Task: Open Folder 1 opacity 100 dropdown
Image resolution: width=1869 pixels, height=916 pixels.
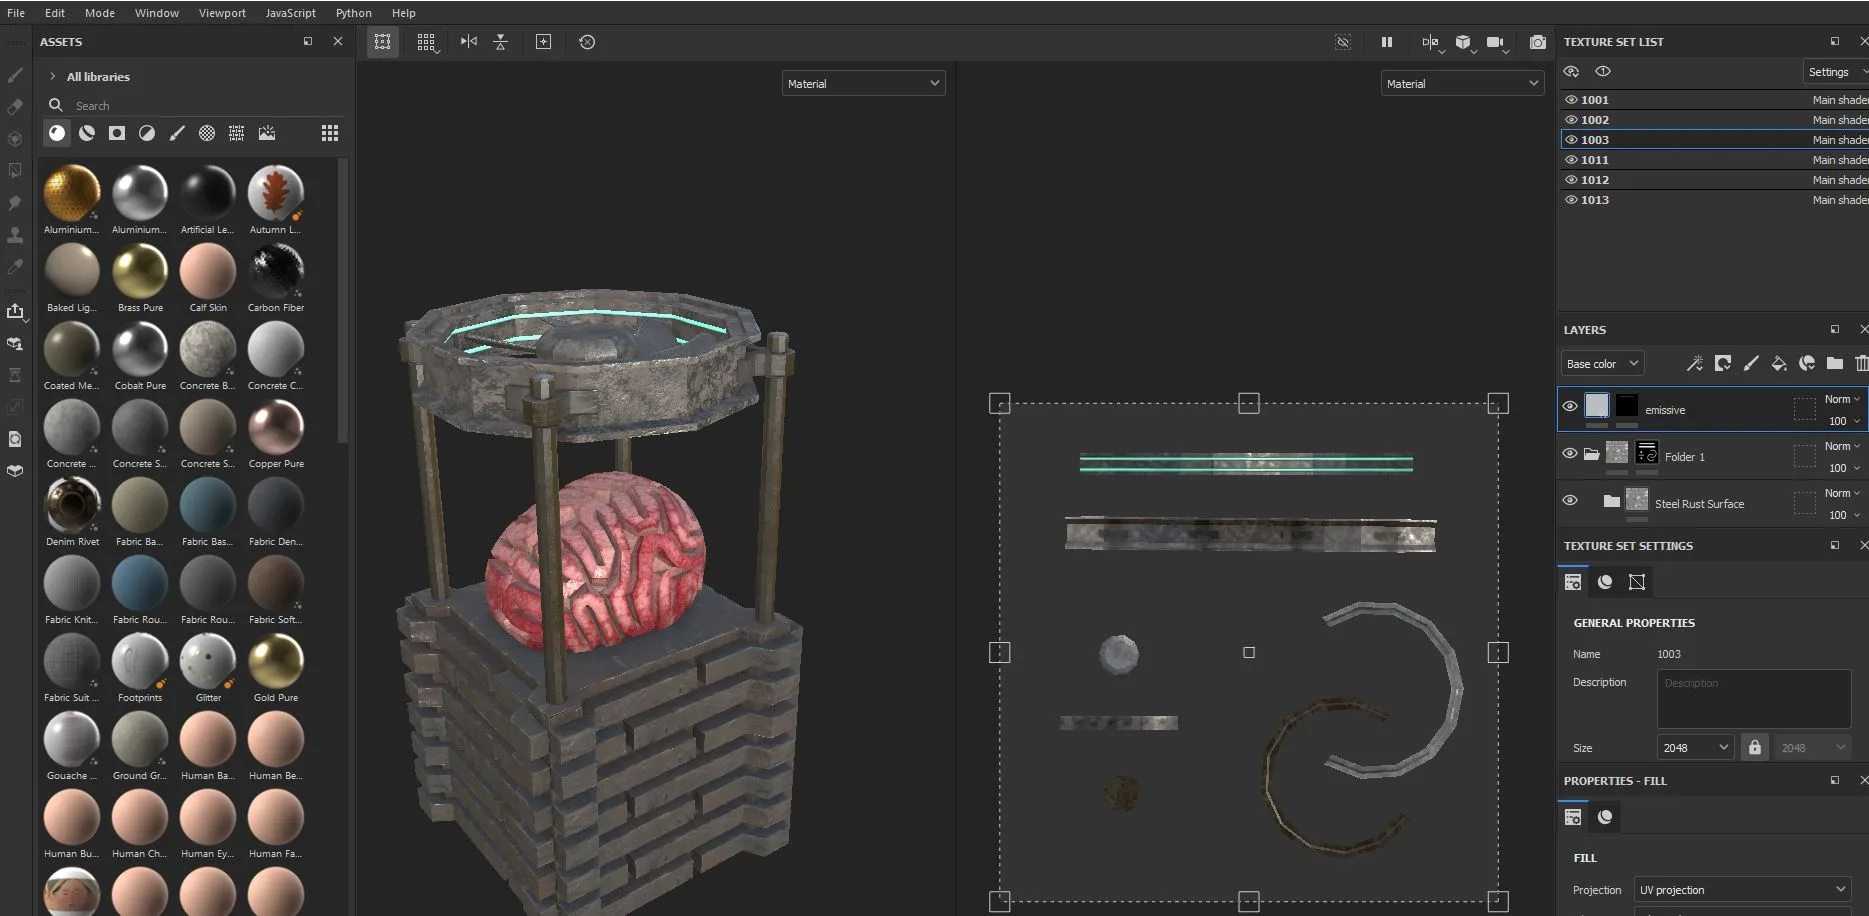Action: [x=1844, y=468]
